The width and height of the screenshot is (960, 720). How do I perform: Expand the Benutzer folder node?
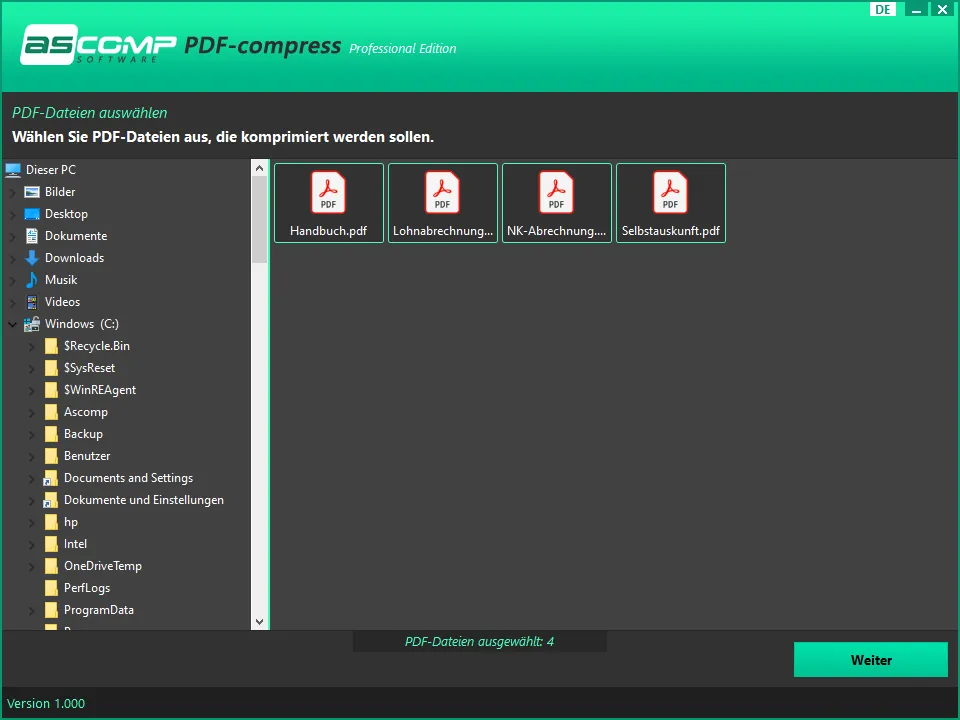(x=32, y=457)
